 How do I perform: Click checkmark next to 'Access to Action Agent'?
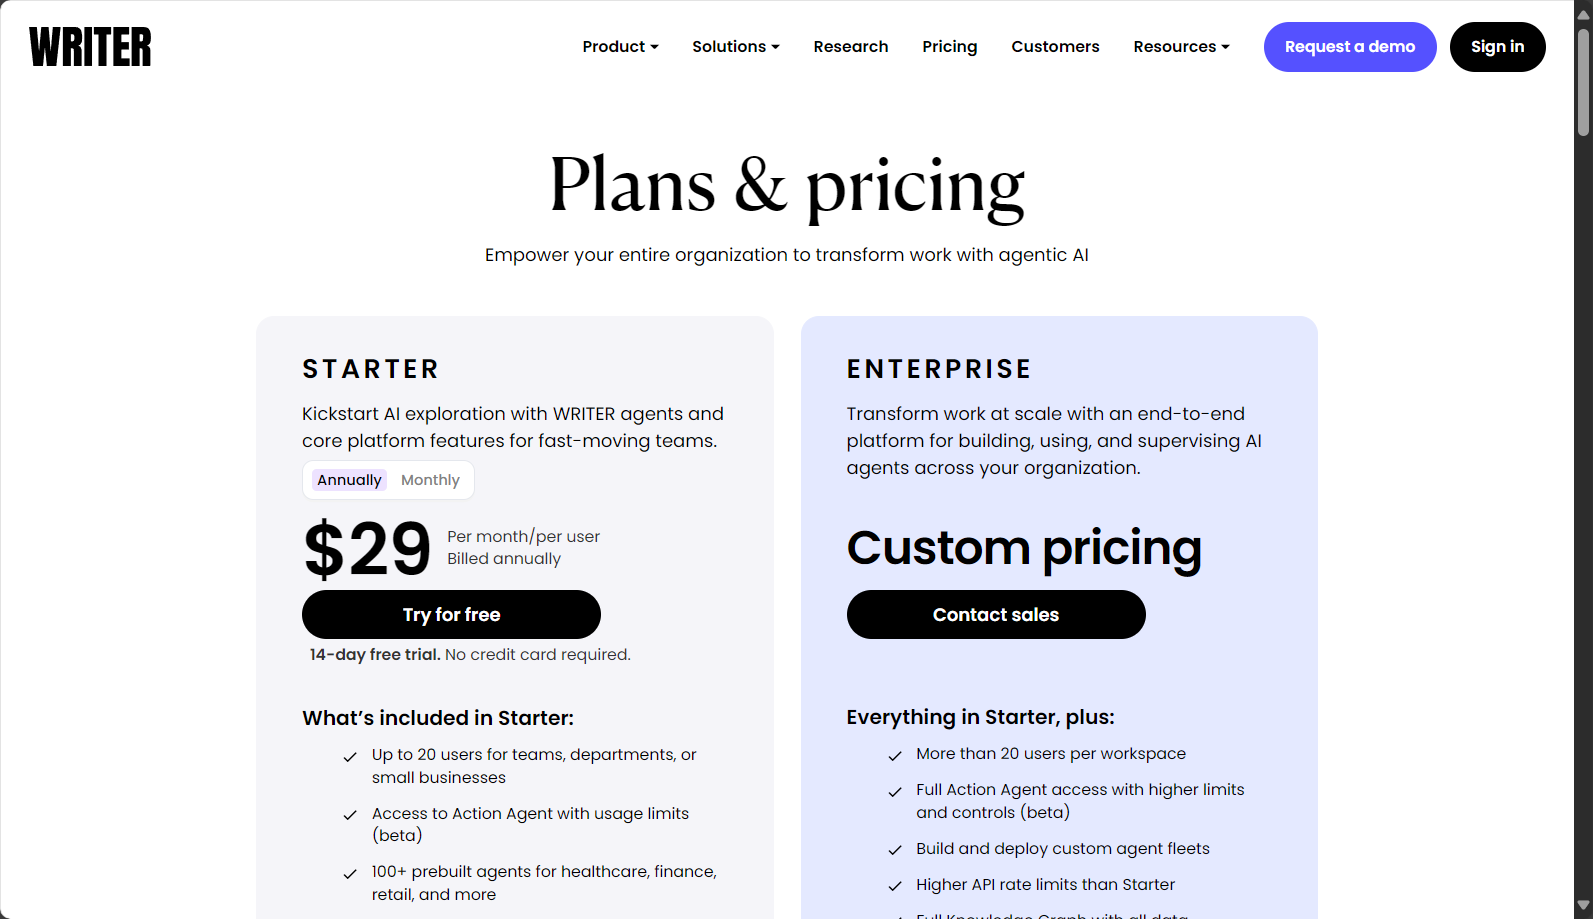(x=350, y=816)
